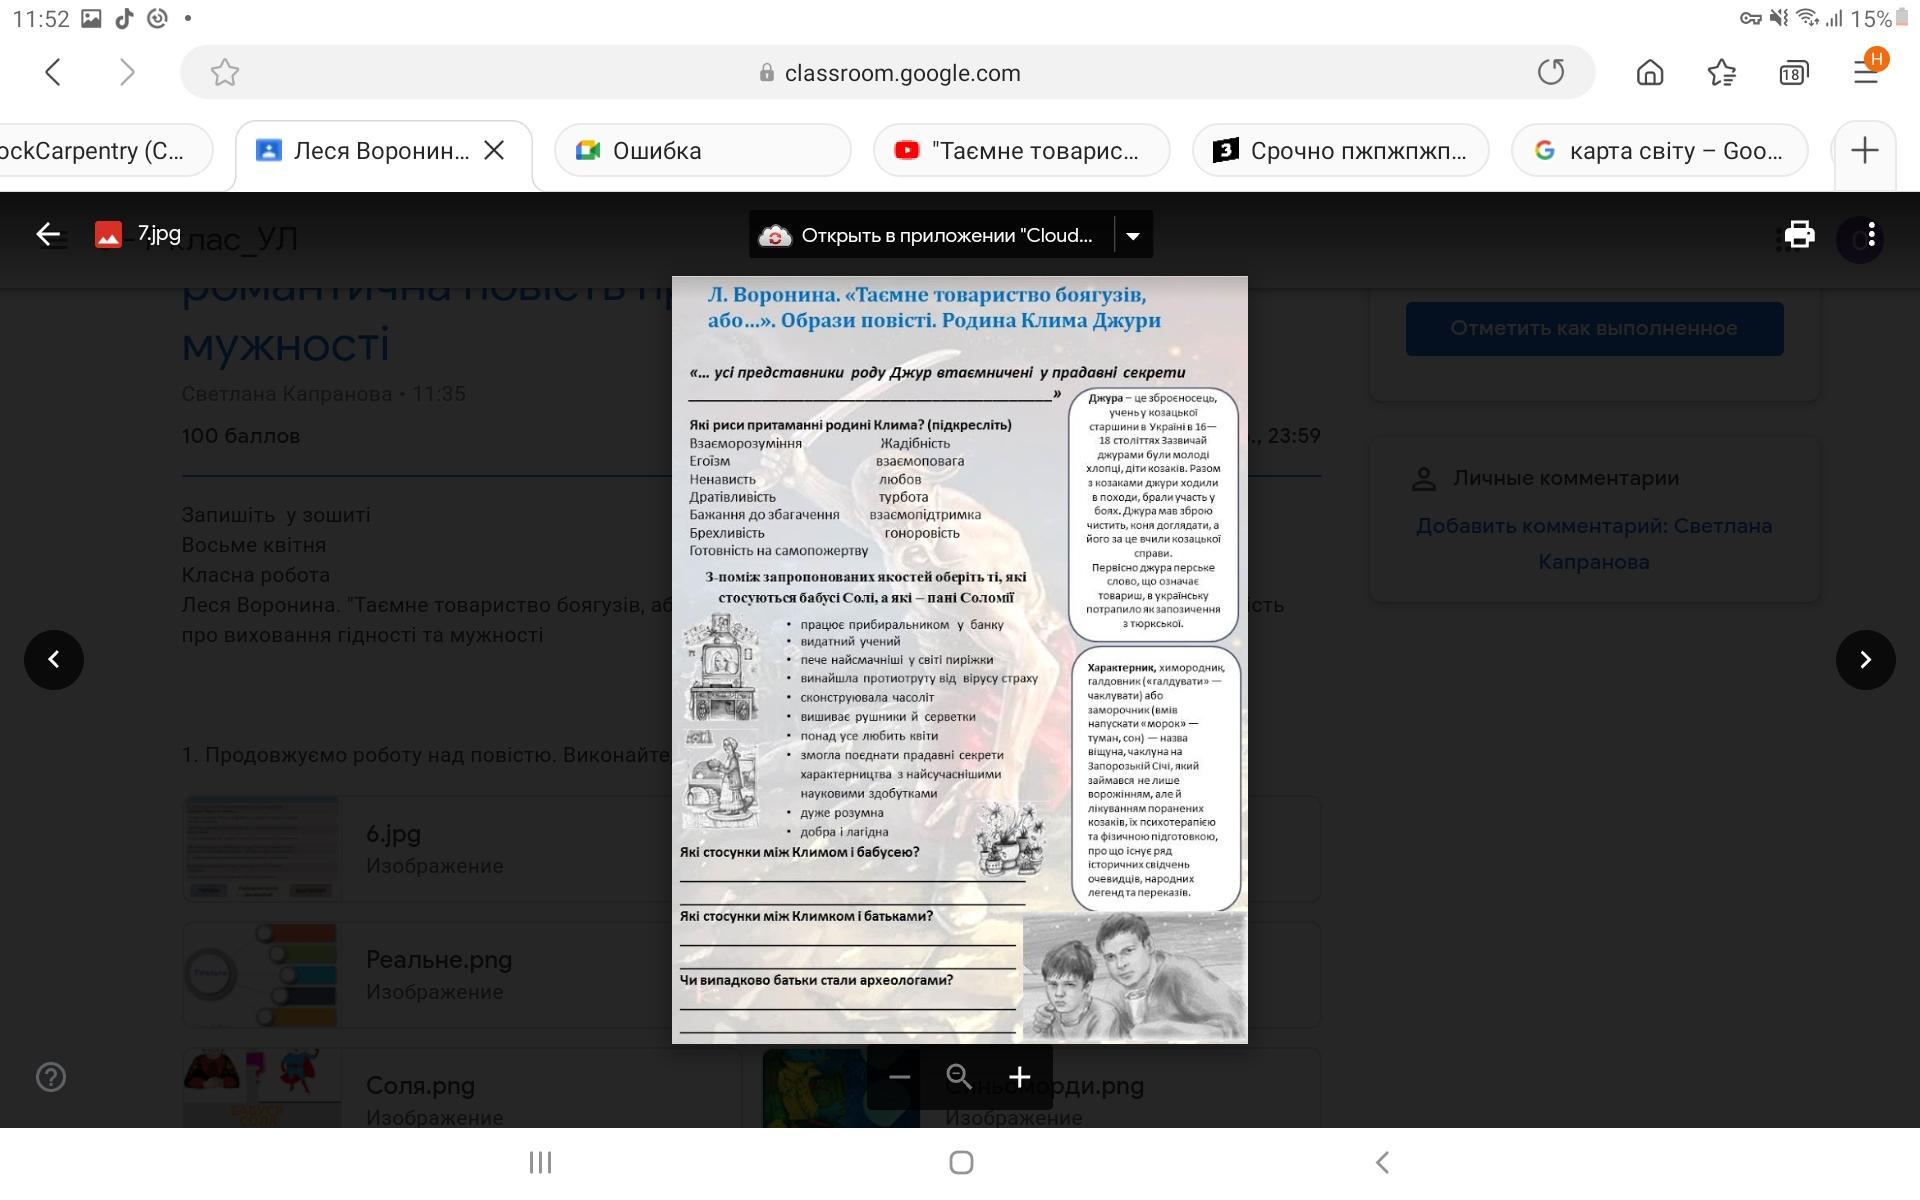1920x1200 pixels.
Task: Open bookmarks list star icon
Action: (x=1722, y=72)
